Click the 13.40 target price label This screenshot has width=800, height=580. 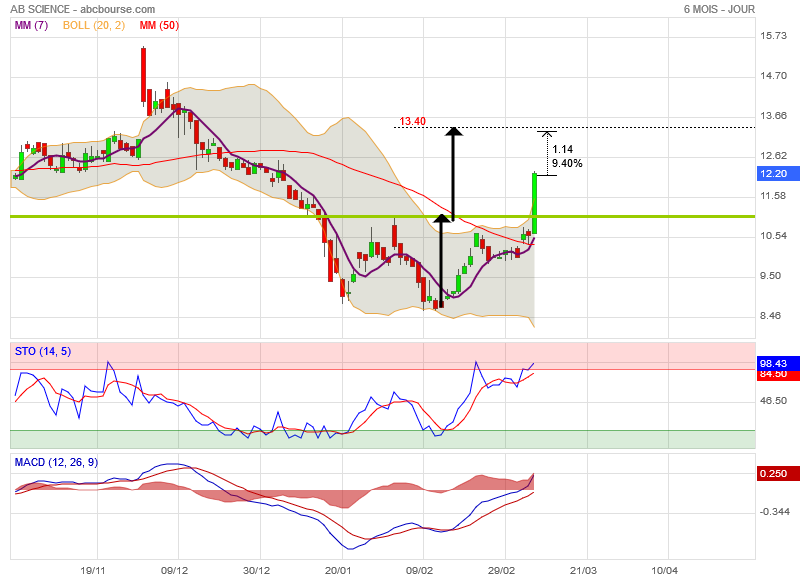click(412, 121)
